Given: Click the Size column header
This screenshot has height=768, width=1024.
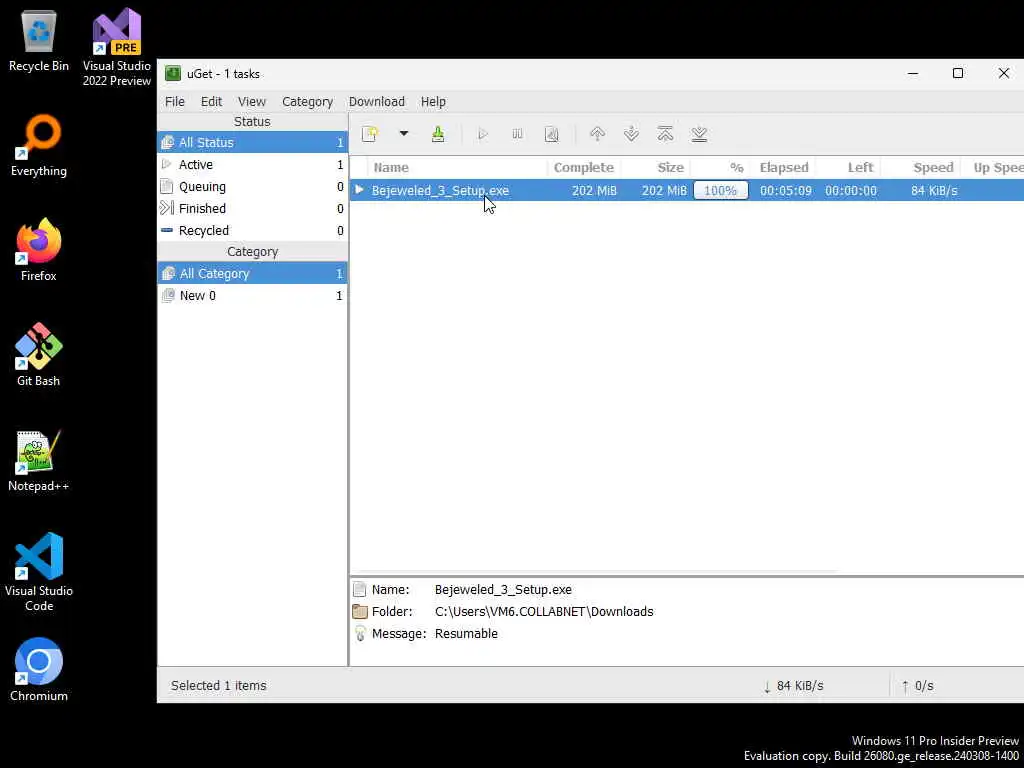Looking at the screenshot, I should point(655,168).
